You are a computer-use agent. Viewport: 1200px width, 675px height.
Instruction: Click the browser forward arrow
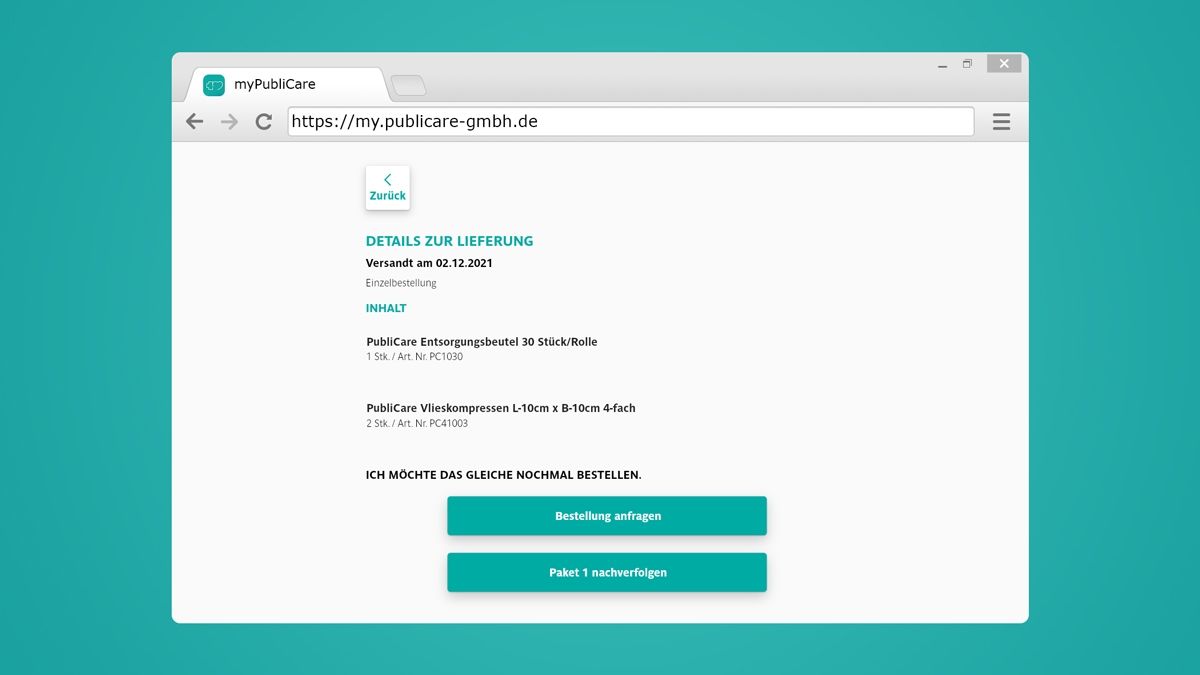point(229,122)
